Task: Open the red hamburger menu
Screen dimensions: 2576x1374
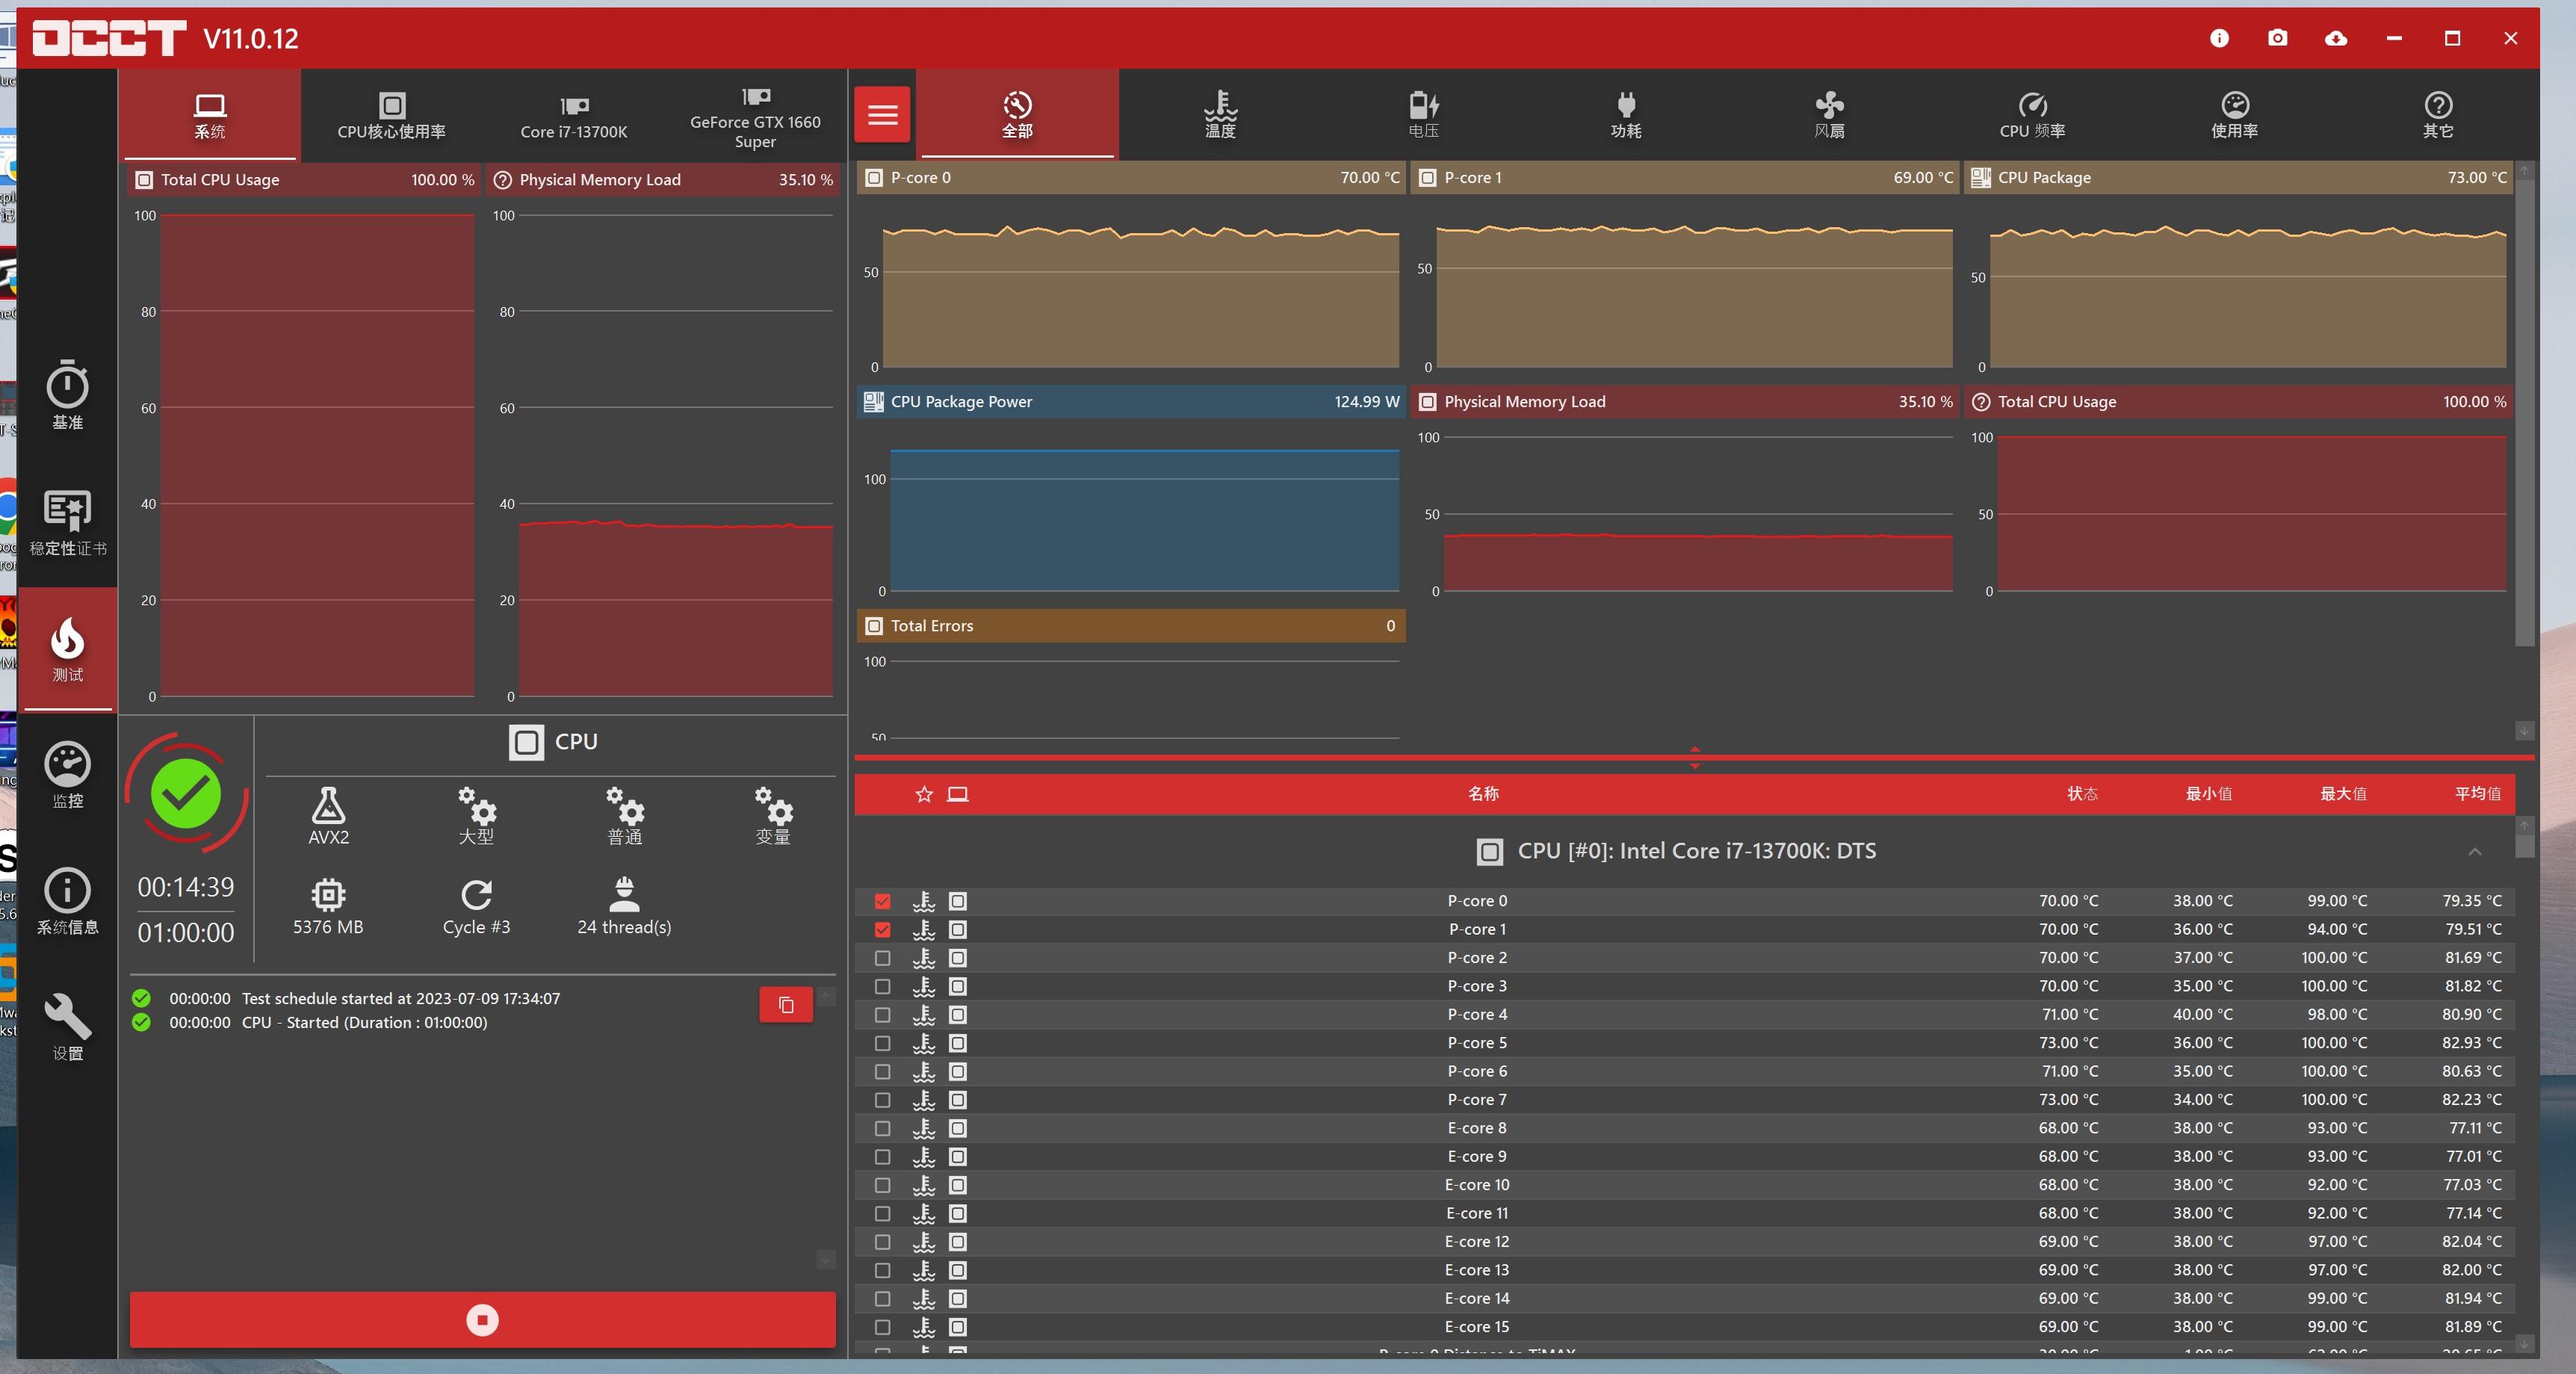Action: pyautogui.click(x=882, y=114)
